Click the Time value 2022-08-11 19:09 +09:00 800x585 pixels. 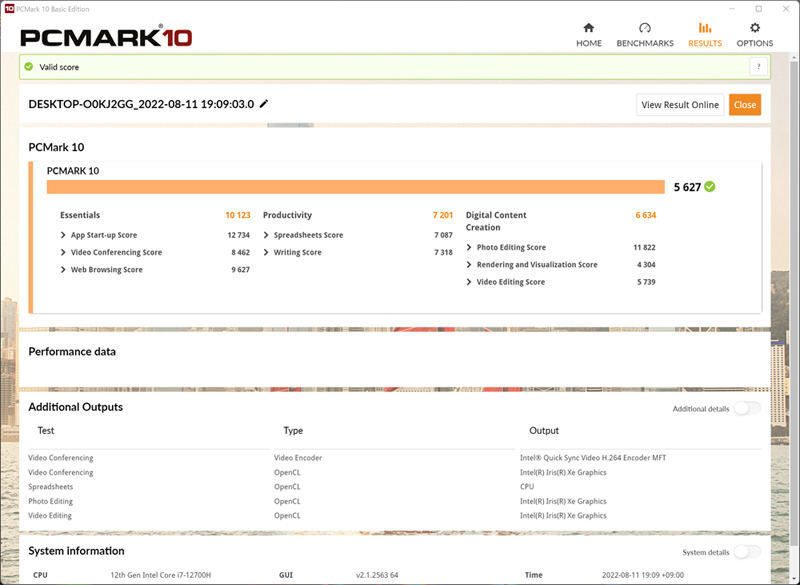point(643,575)
